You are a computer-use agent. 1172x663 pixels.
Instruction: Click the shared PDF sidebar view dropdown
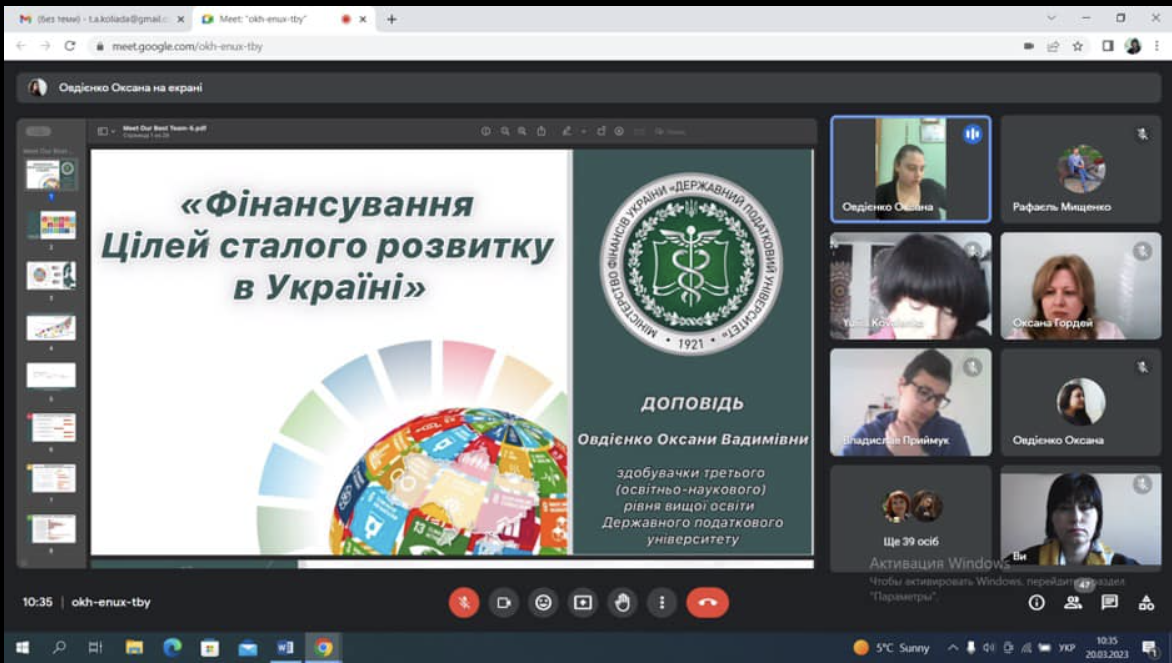[x=106, y=132]
